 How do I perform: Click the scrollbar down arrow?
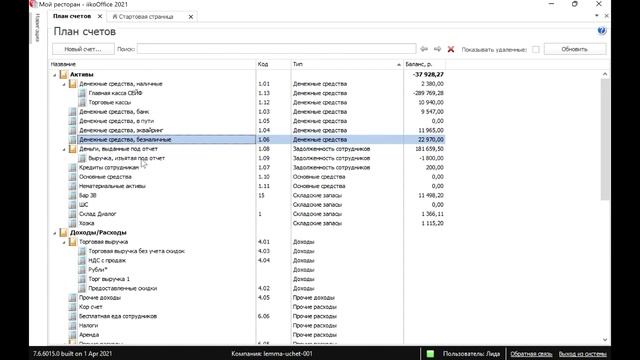605,340
